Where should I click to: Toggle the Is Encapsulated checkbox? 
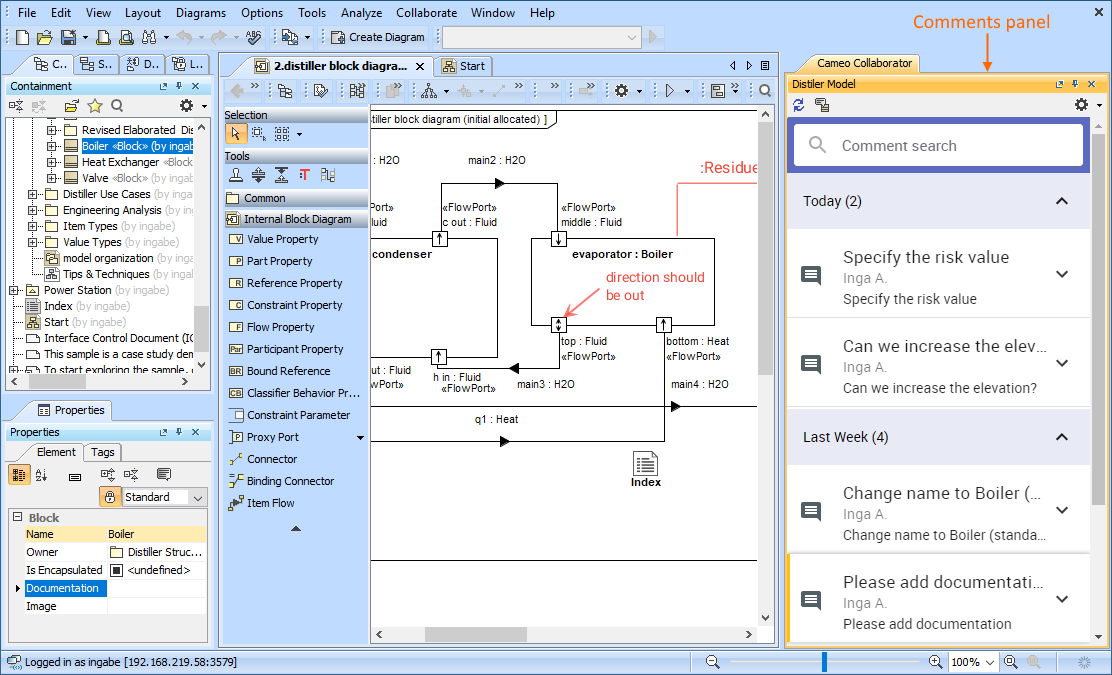point(116,570)
